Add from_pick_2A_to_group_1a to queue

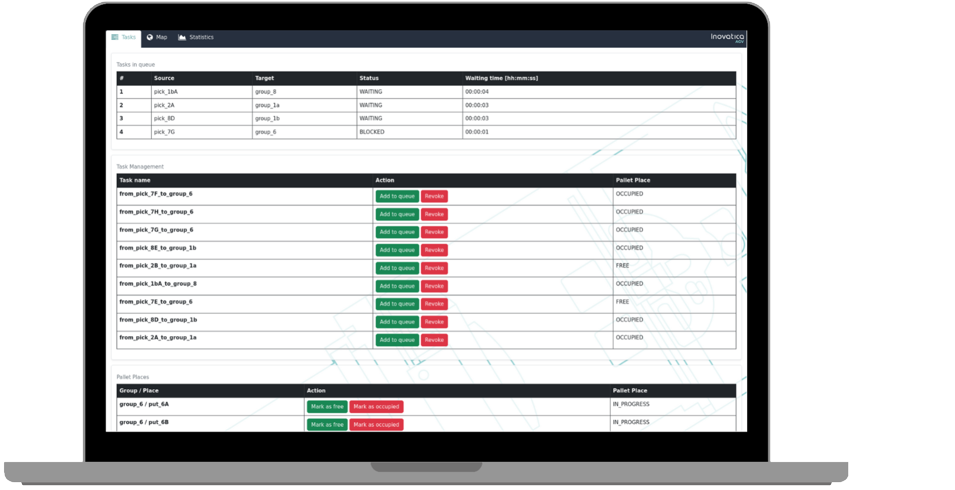click(x=397, y=340)
